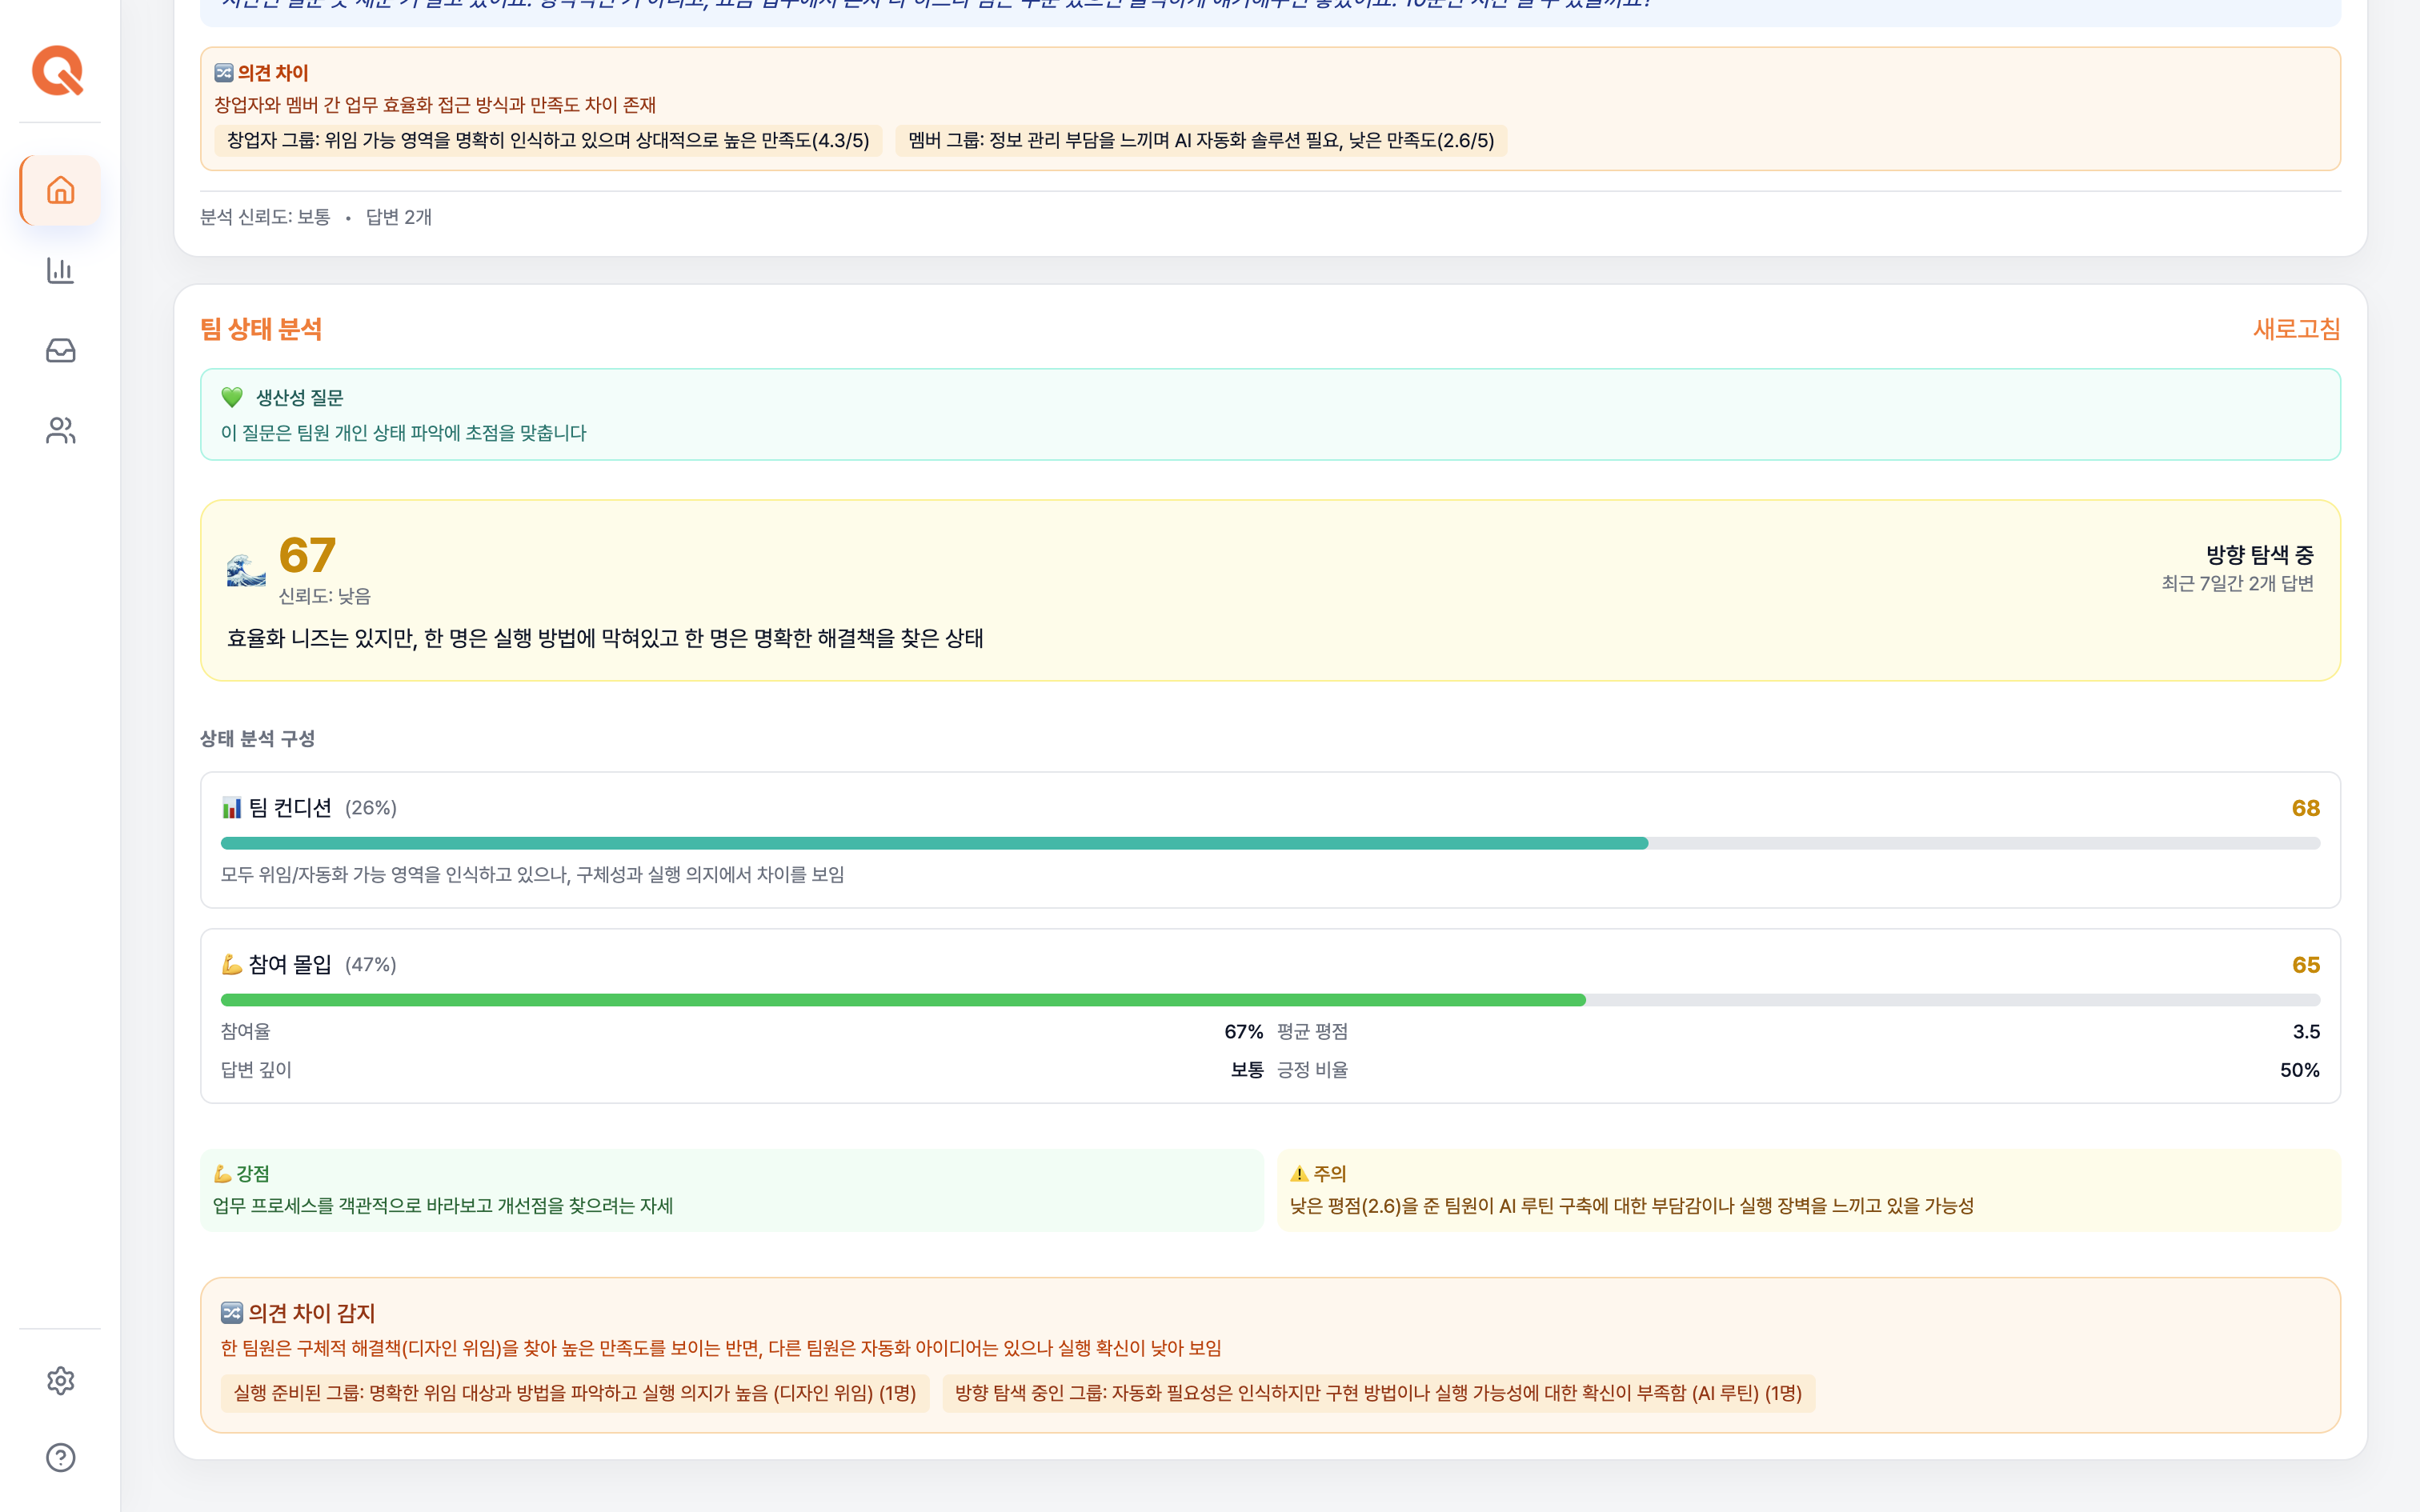Click the 팀 컨디션 teal progress bar
The width and height of the screenshot is (2420, 1512).
pyautogui.click(x=934, y=843)
